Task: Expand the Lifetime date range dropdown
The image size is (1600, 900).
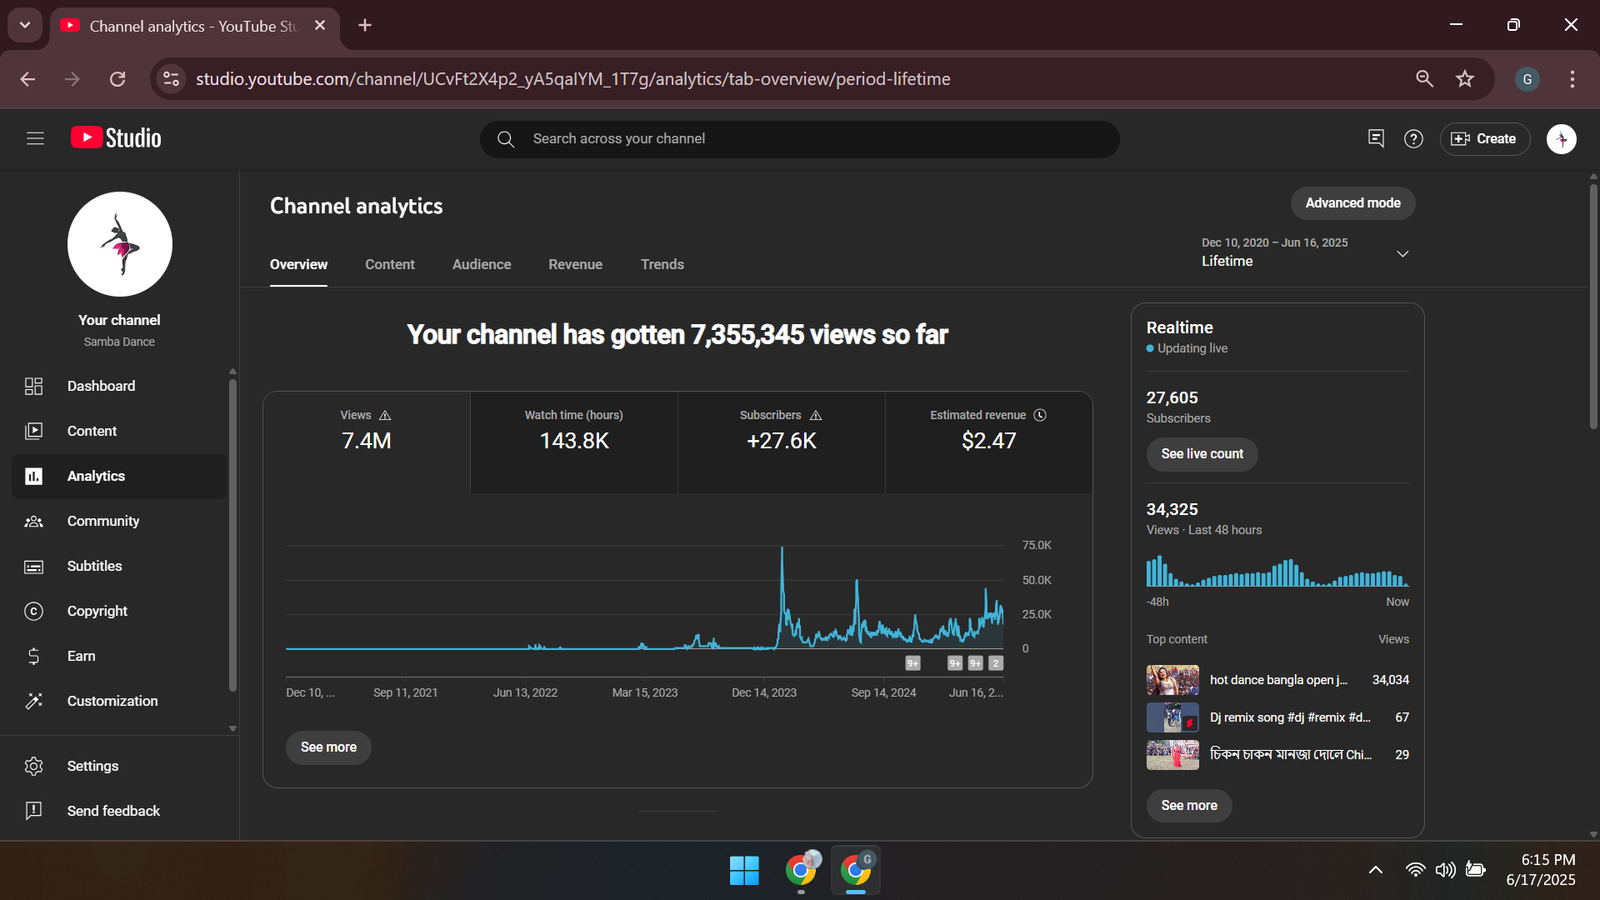Action: pyautogui.click(x=1403, y=253)
